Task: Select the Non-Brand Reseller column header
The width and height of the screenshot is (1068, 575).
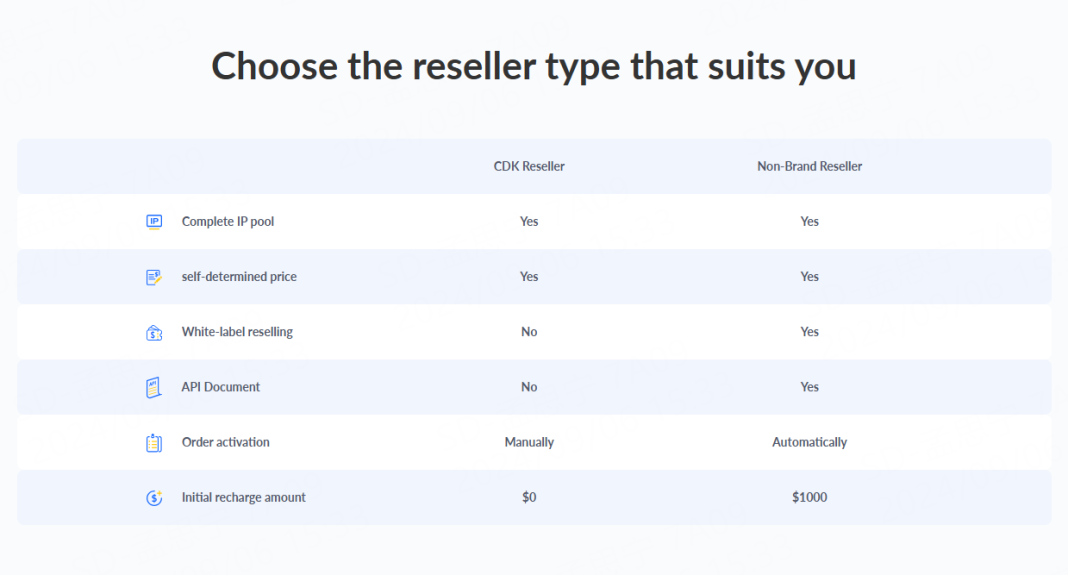Action: (809, 166)
